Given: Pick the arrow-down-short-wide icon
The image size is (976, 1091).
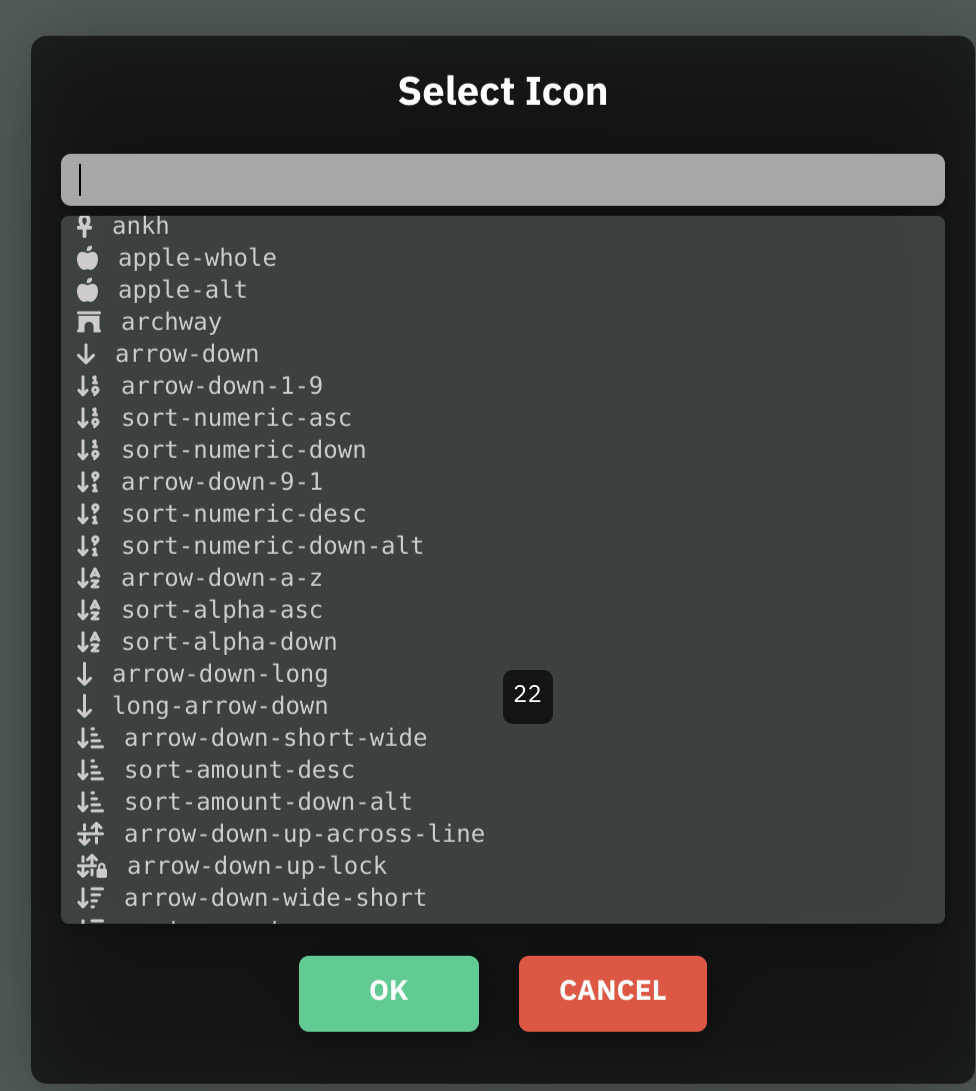Looking at the screenshot, I should [251, 738].
